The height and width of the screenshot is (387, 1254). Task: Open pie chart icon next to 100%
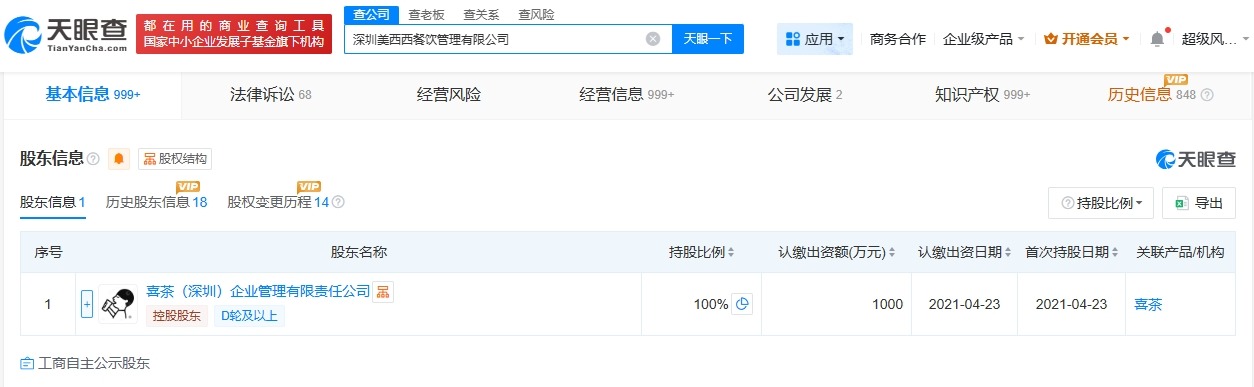point(742,304)
